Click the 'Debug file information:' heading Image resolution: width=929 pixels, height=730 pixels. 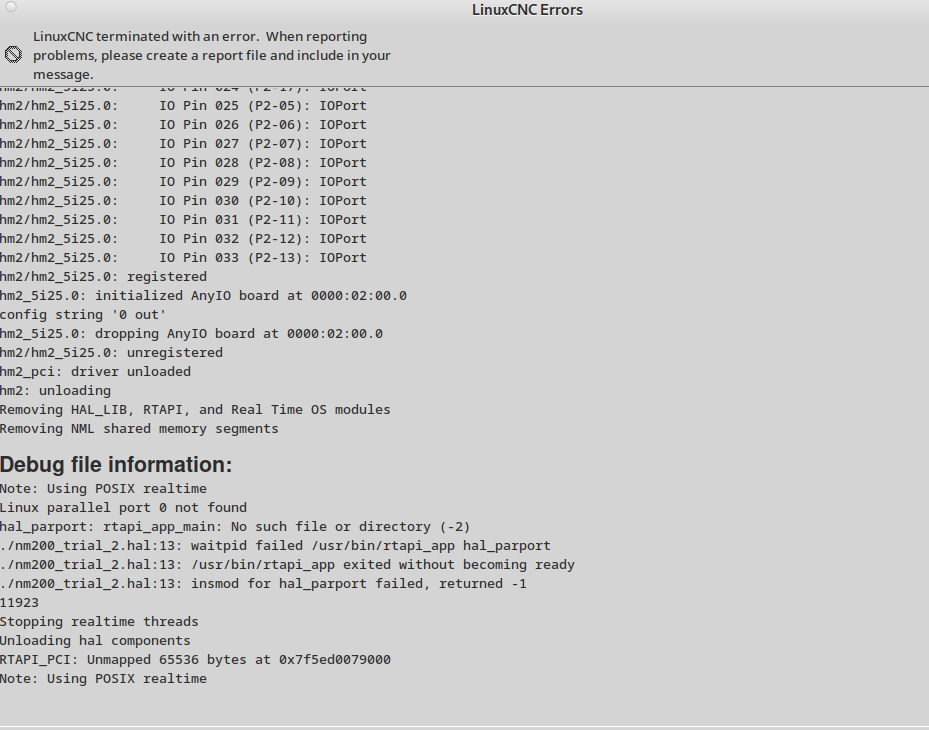coord(116,465)
